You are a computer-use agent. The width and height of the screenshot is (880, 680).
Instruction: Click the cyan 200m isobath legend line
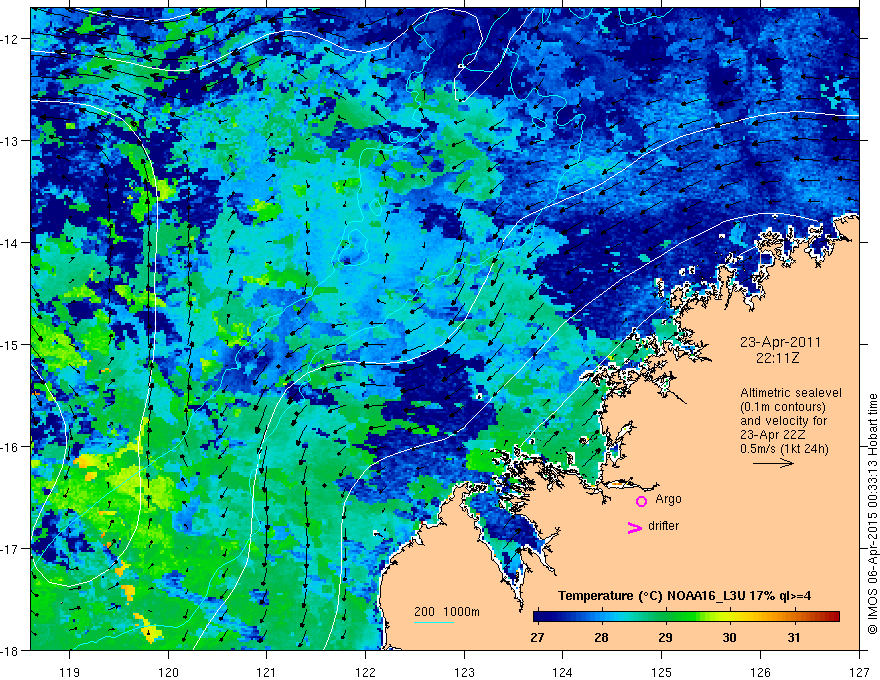434,622
